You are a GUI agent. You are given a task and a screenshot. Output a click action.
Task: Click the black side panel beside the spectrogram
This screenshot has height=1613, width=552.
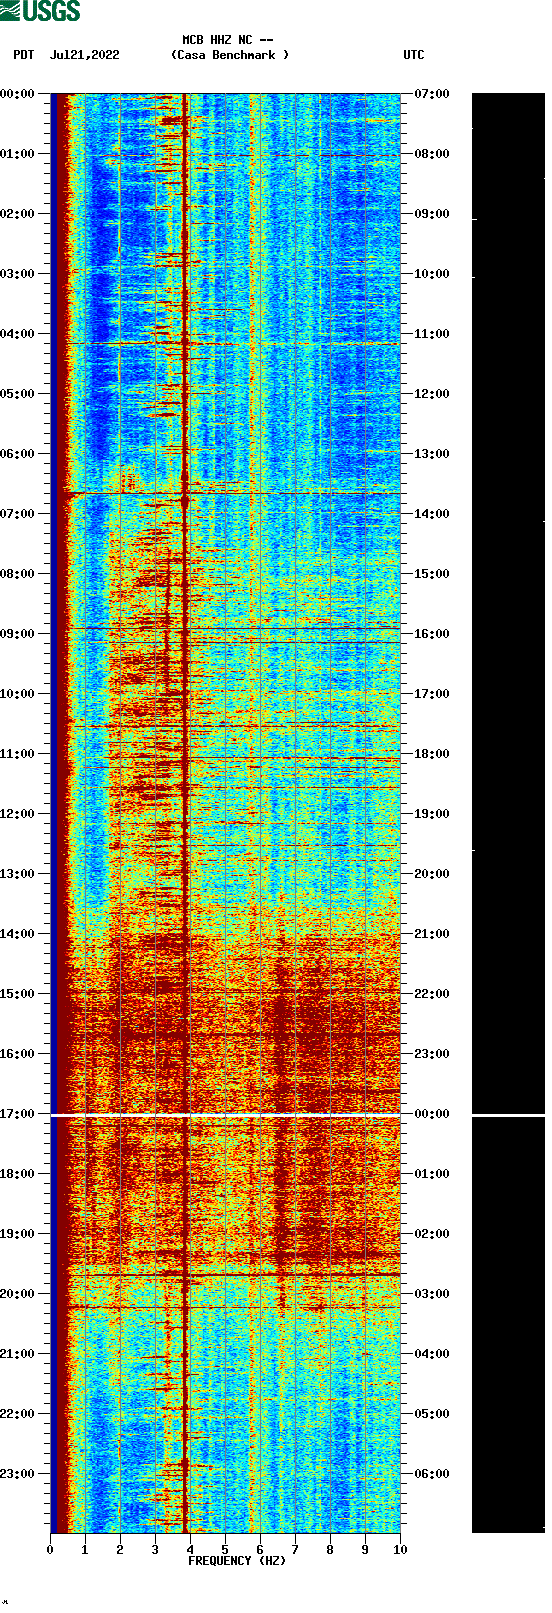click(x=508, y=813)
